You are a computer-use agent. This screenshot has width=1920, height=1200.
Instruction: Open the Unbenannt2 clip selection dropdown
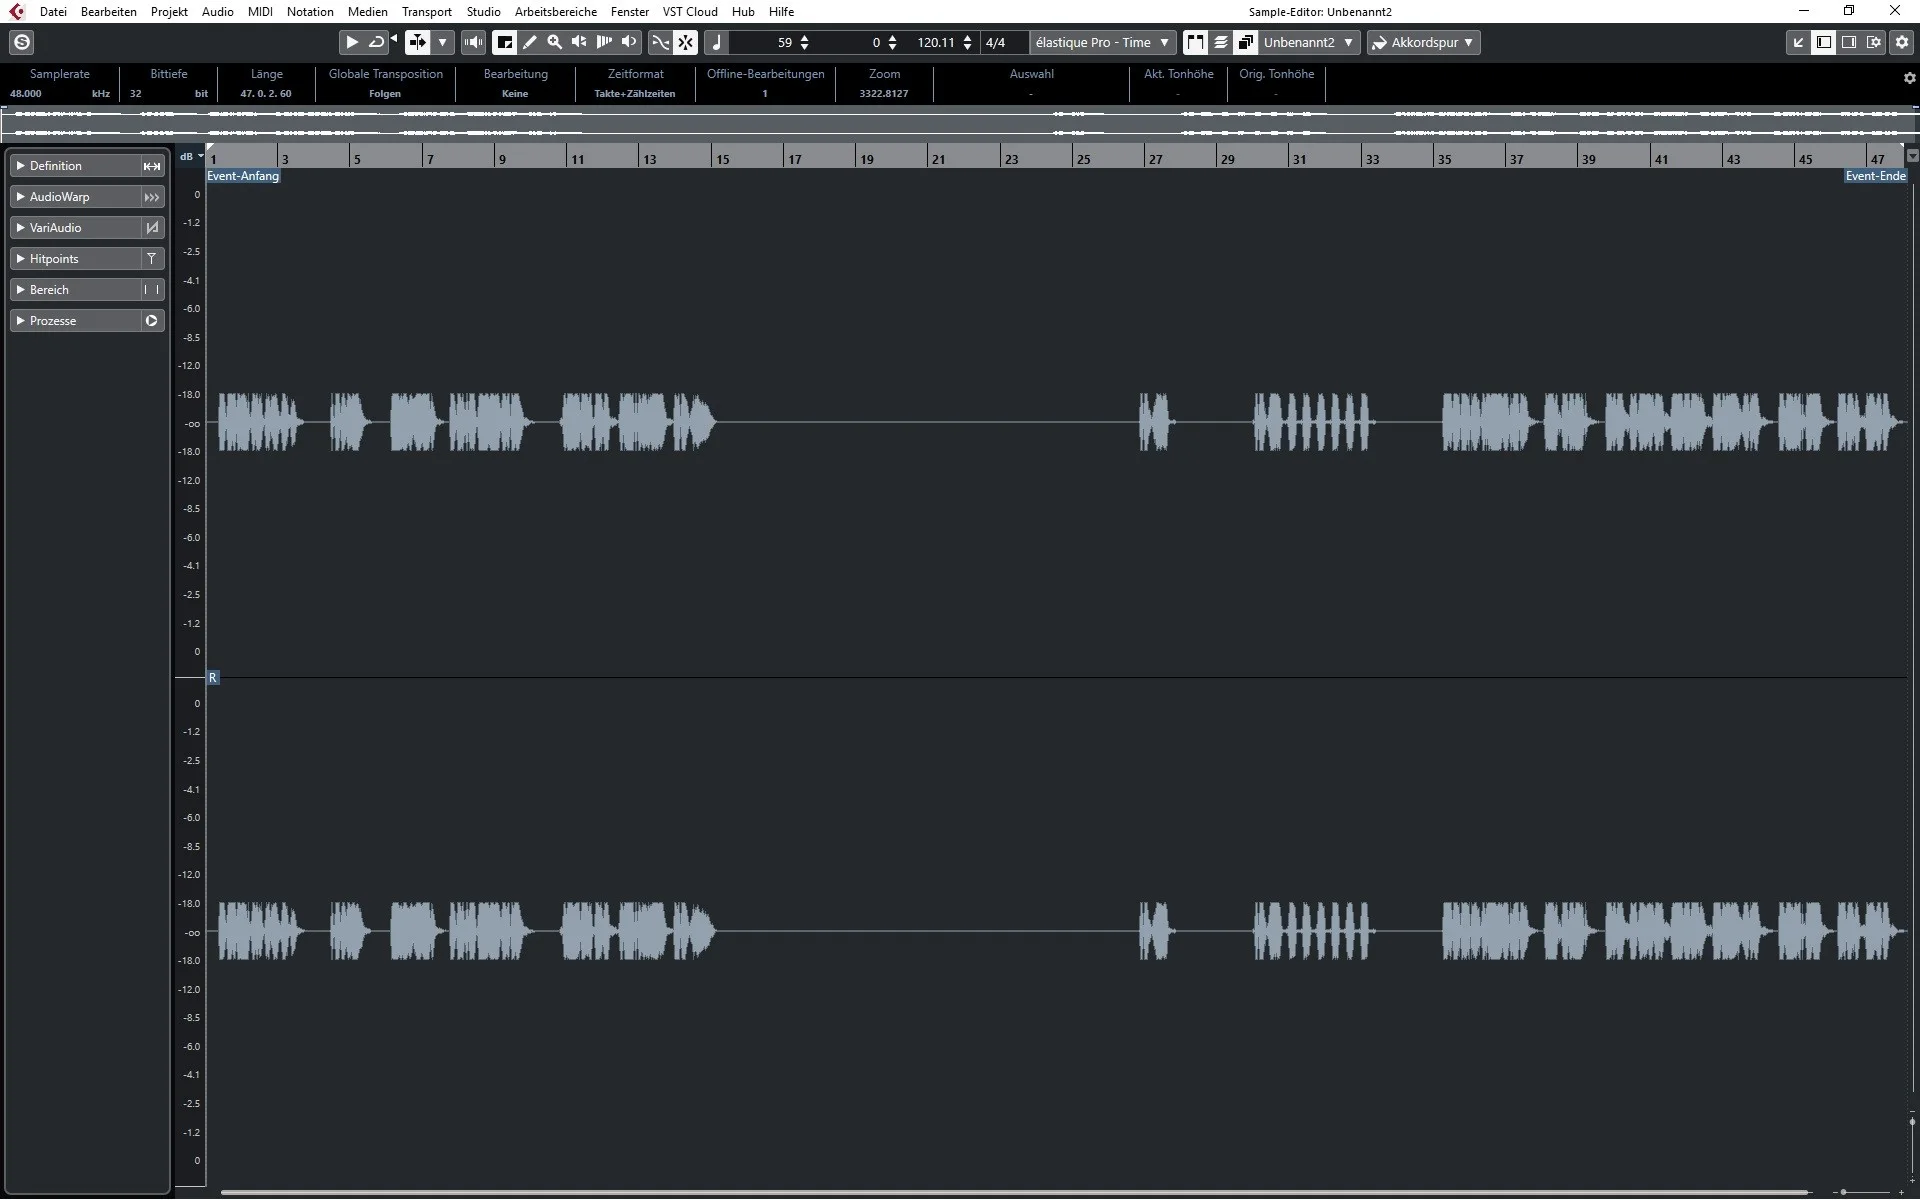click(1308, 42)
